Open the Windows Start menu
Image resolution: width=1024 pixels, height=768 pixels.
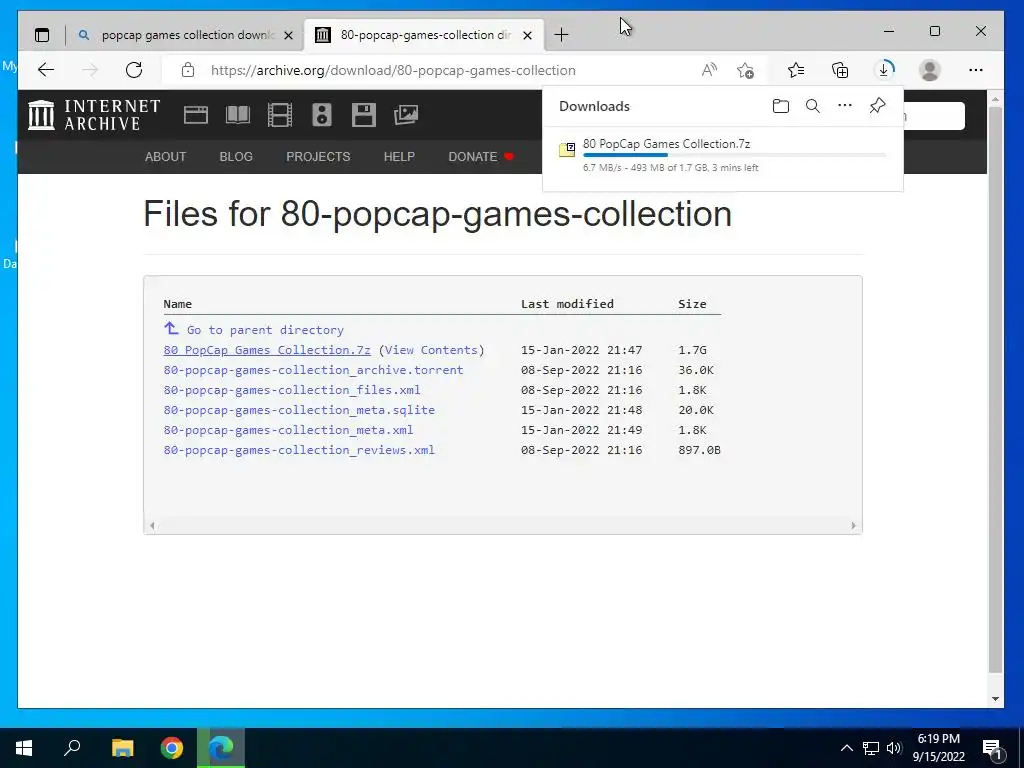click(x=24, y=748)
